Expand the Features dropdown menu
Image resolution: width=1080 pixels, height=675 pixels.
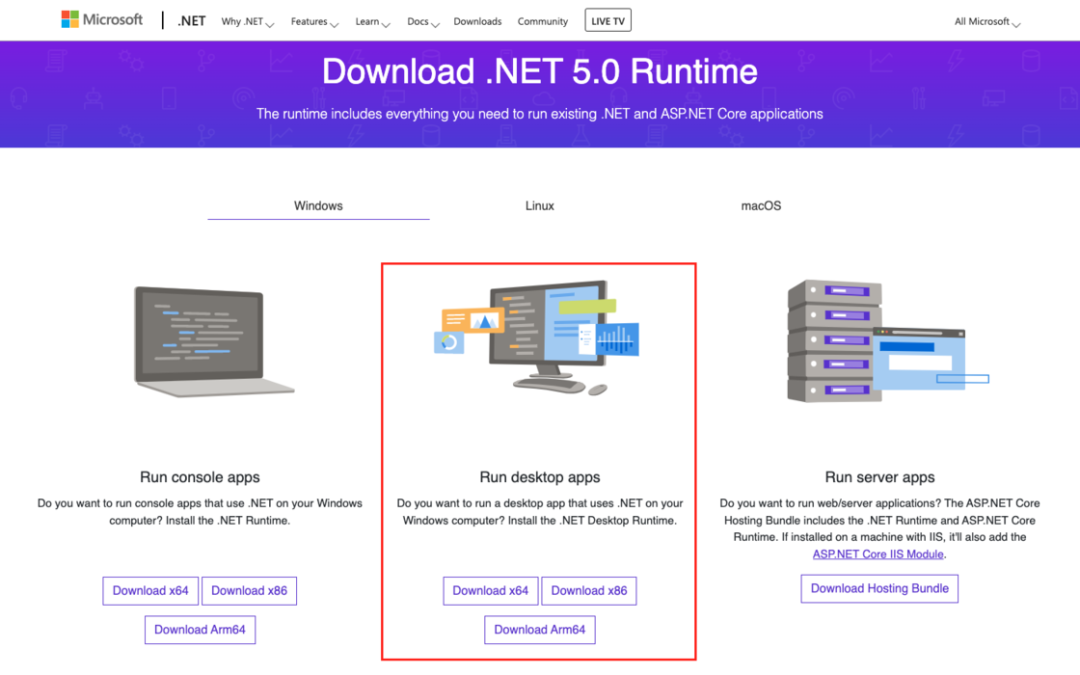pos(314,22)
